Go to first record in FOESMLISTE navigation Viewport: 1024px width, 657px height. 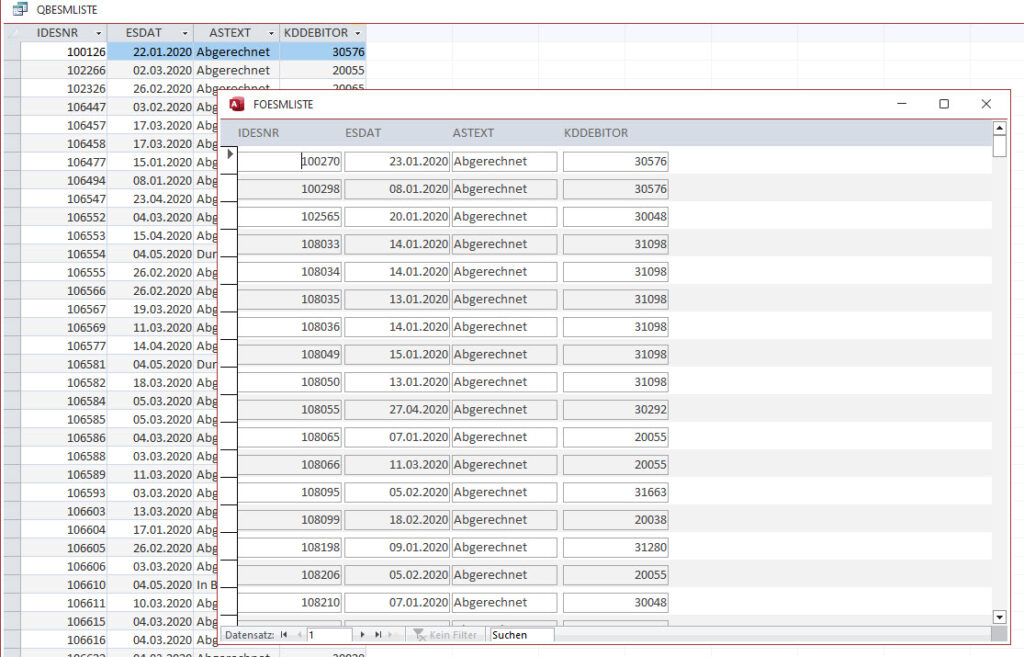click(284, 635)
